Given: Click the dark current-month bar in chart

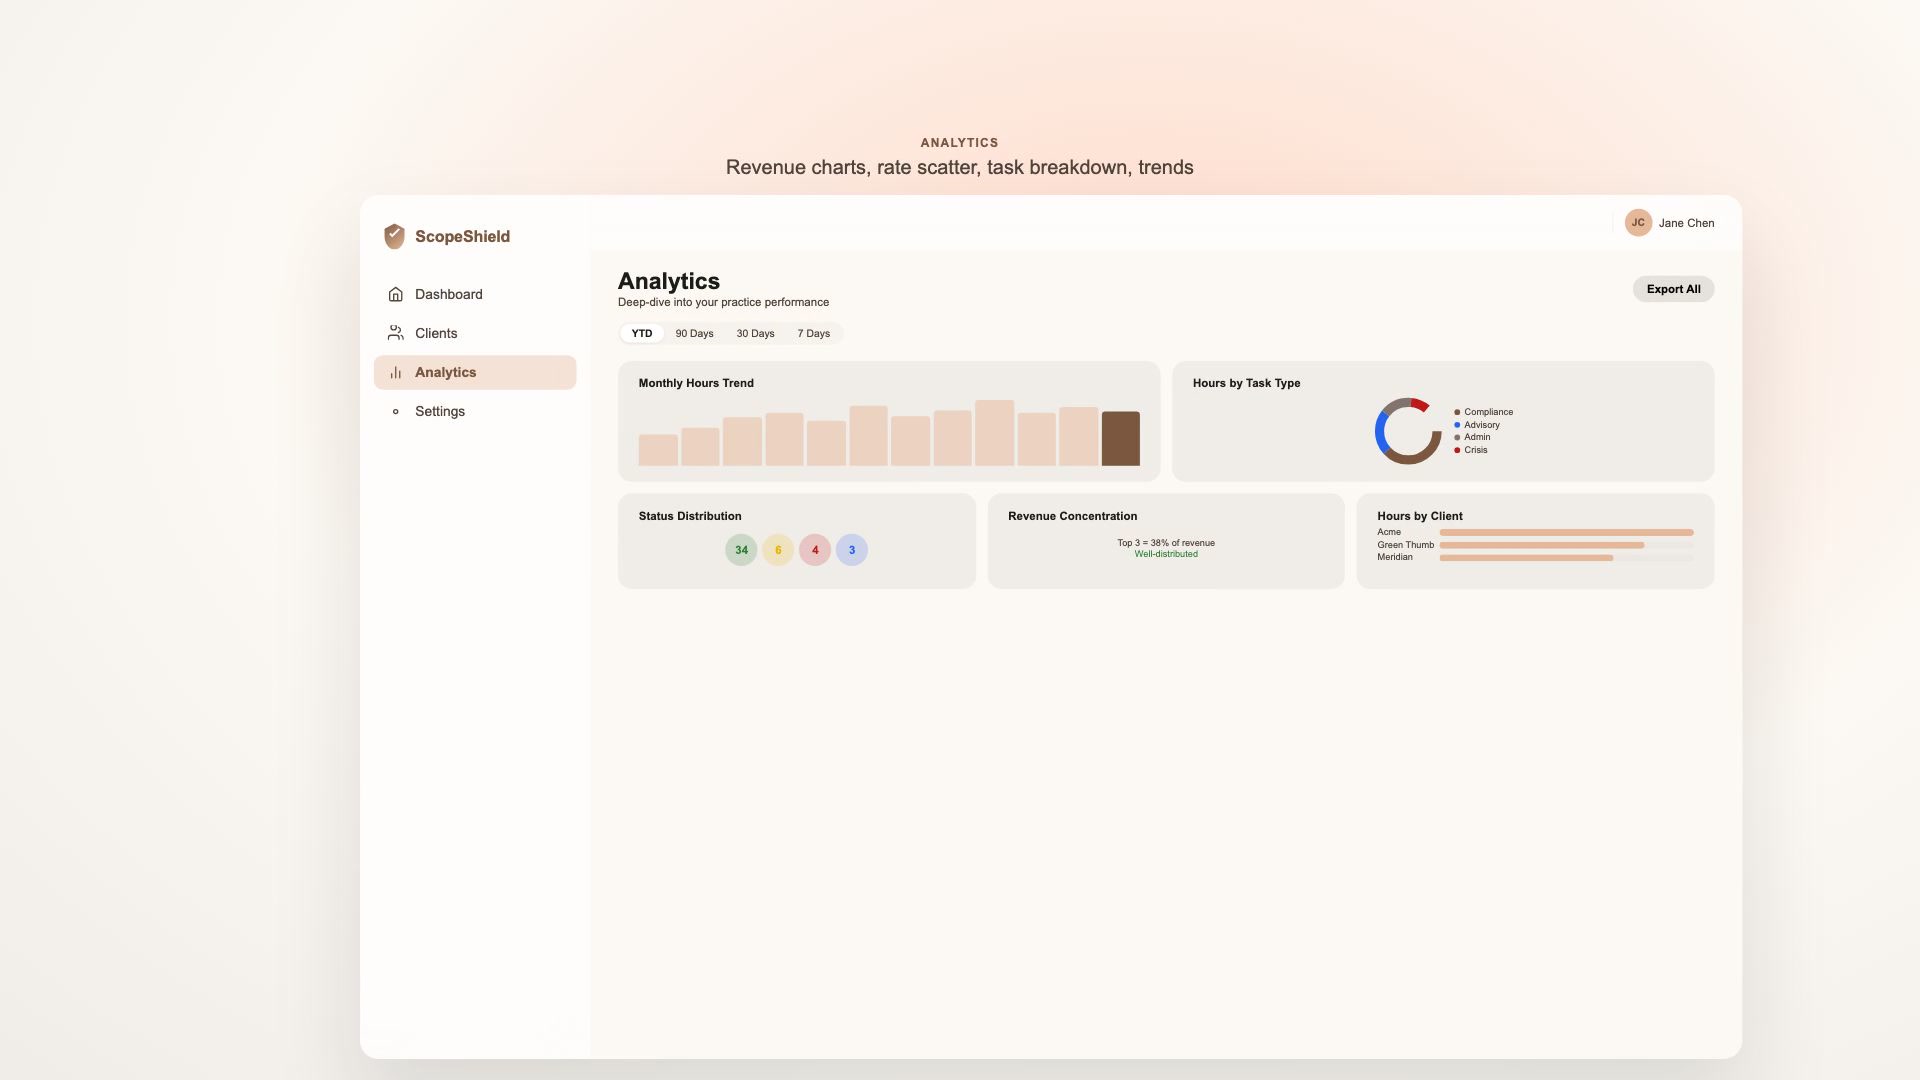Looking at the screenshot, I should click(1120, 439).
